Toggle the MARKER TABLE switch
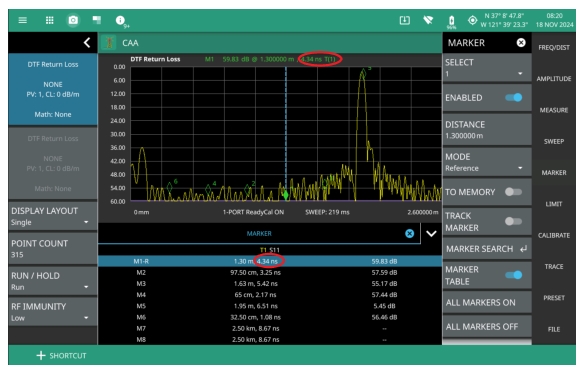 click(x=513, y=275)
